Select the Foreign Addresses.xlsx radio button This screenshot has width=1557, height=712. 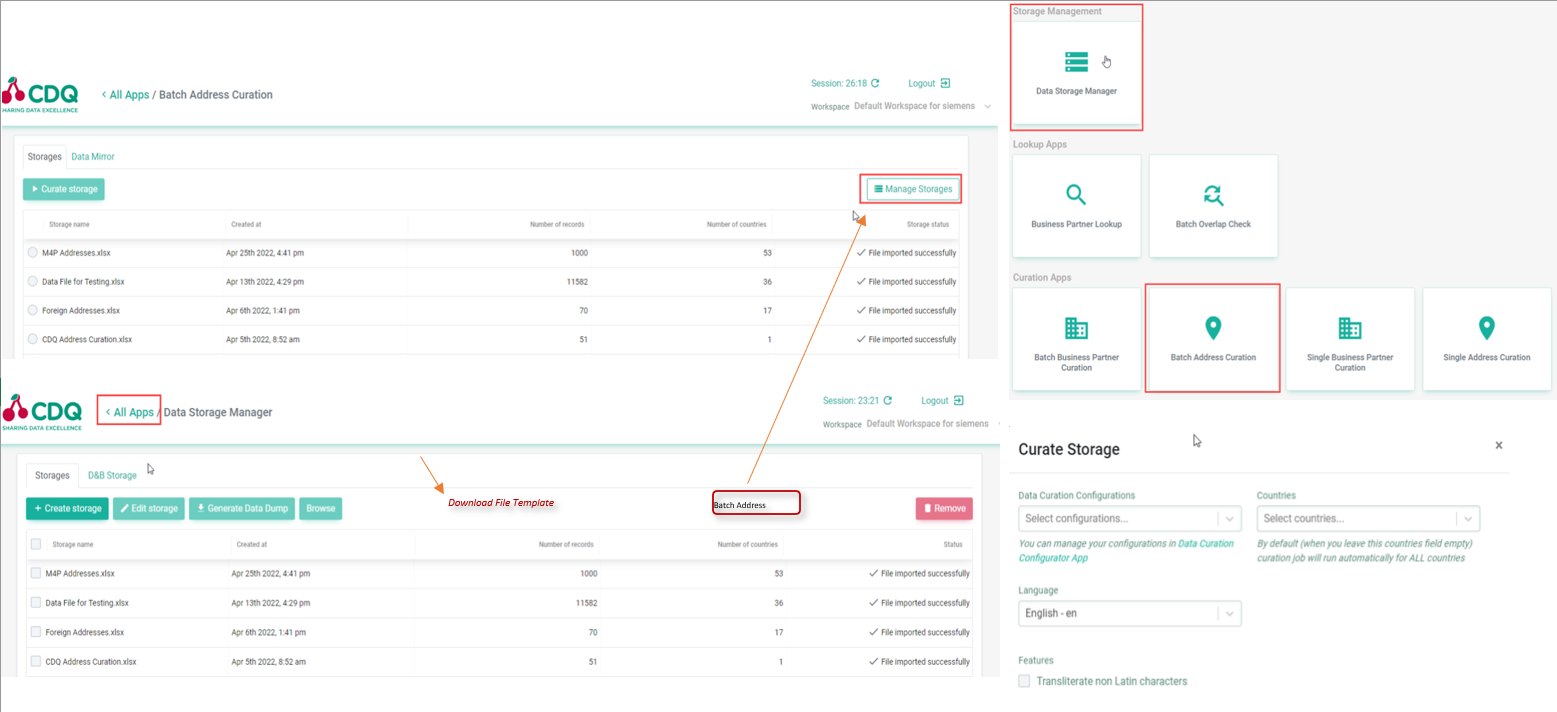tap(33, 310)
